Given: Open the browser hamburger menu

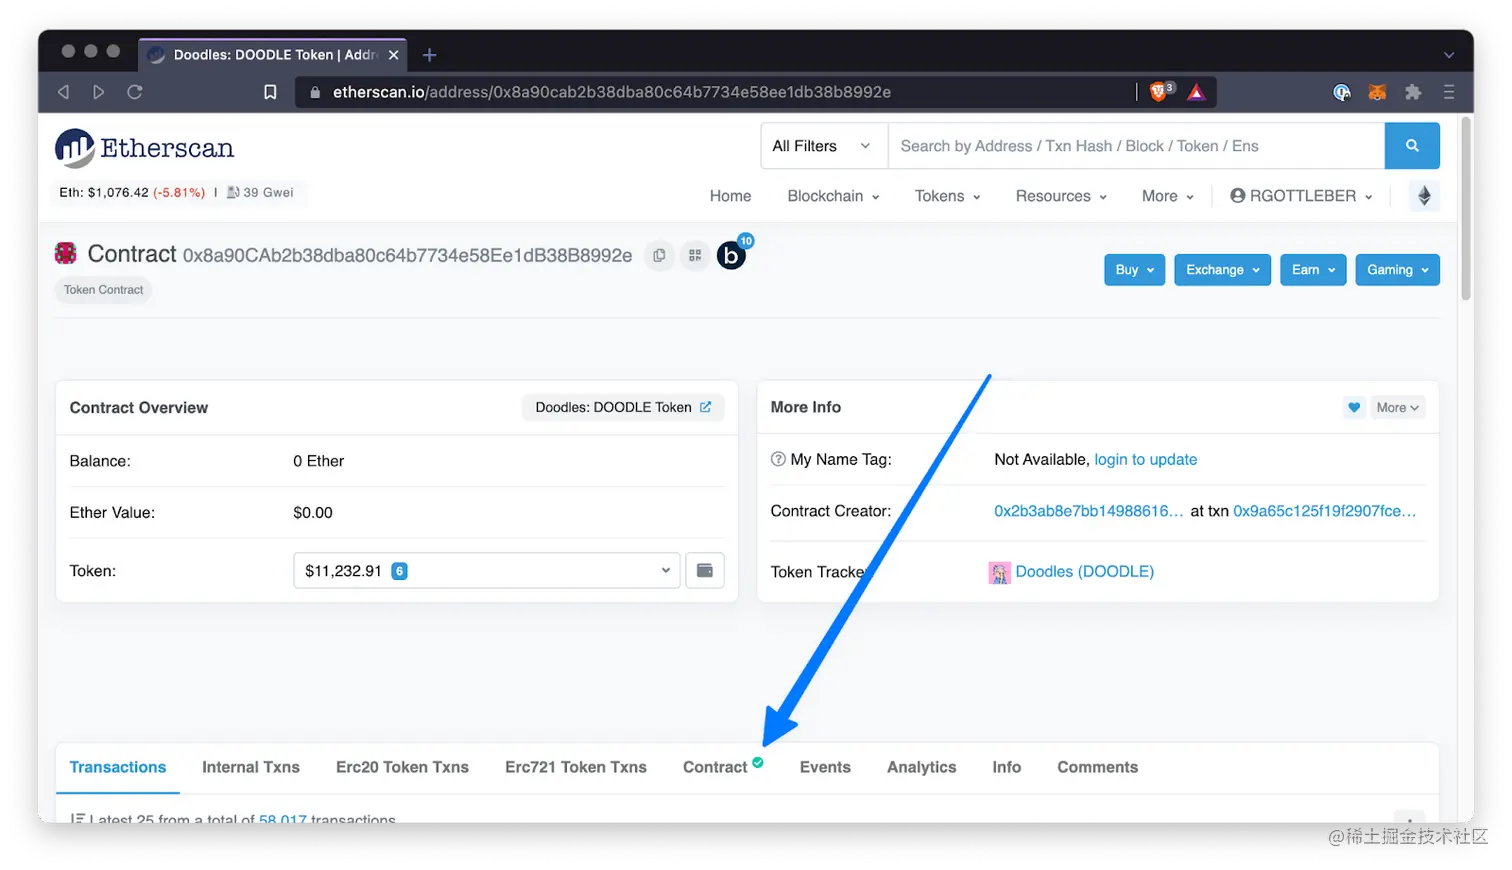Looking at the screenshot, I should click(x=1449, y=92).
